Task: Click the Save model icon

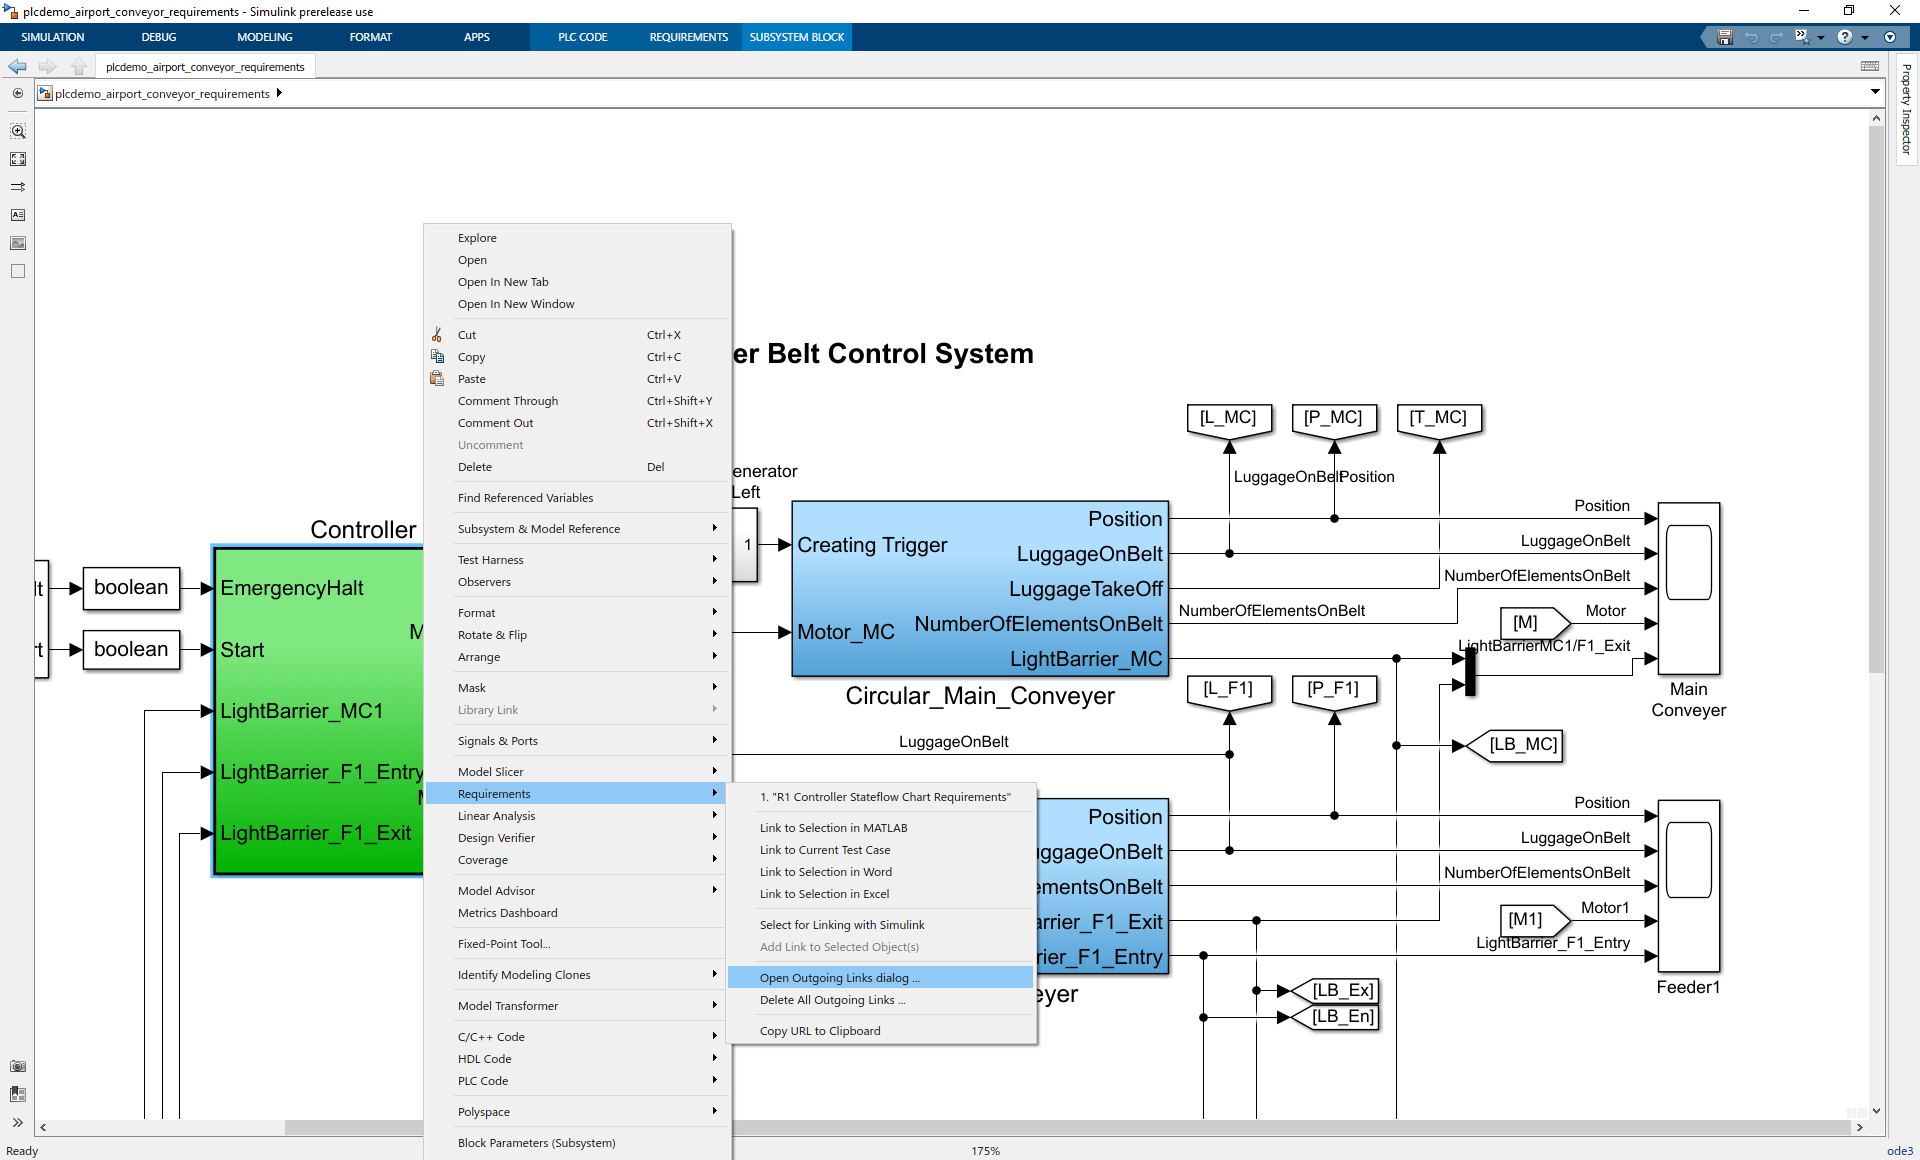Action: pyautogui.click(x=1724, y=37)
